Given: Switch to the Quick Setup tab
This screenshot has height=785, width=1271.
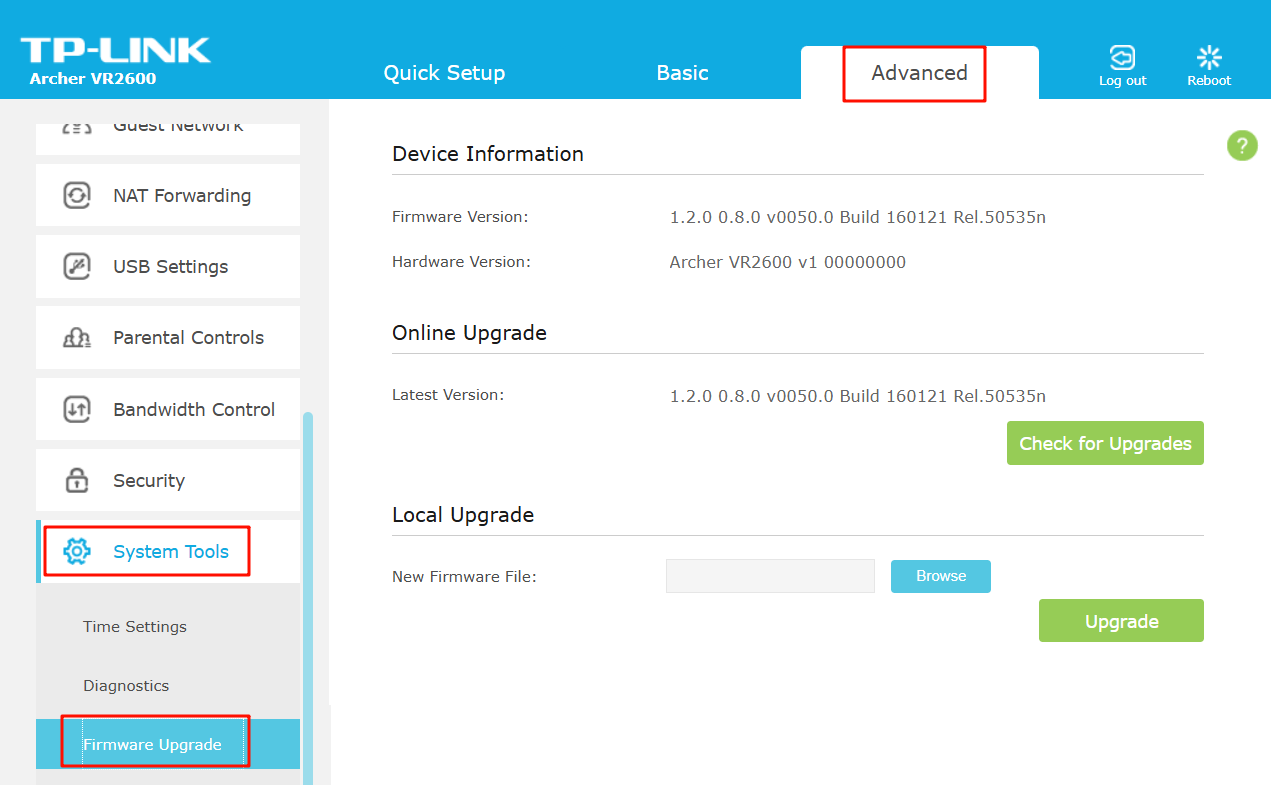Looking at the screenshot, I should 444,72.
